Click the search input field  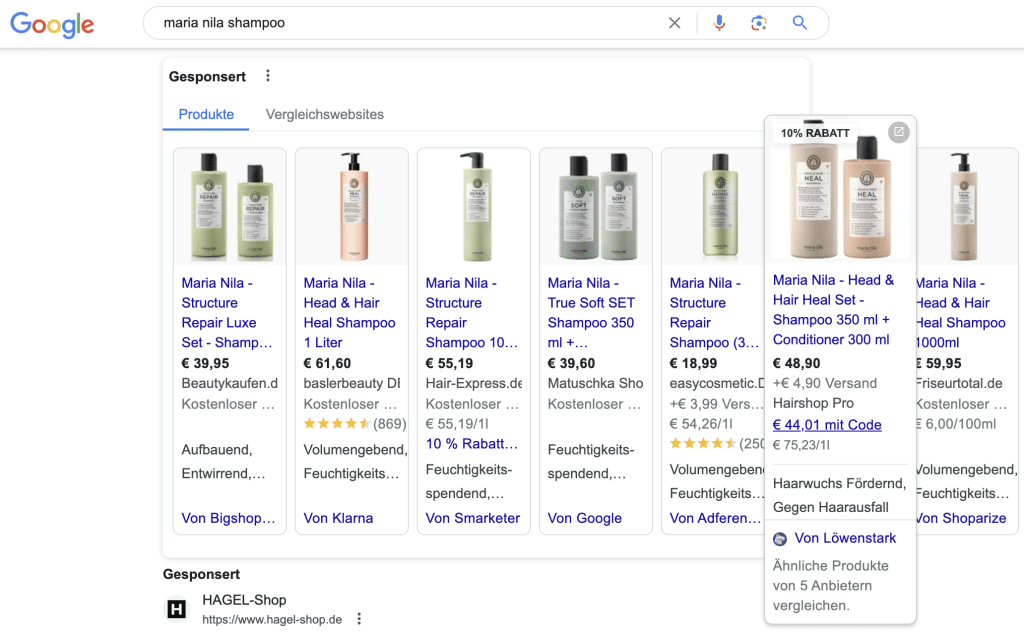(x=400, y=22)
